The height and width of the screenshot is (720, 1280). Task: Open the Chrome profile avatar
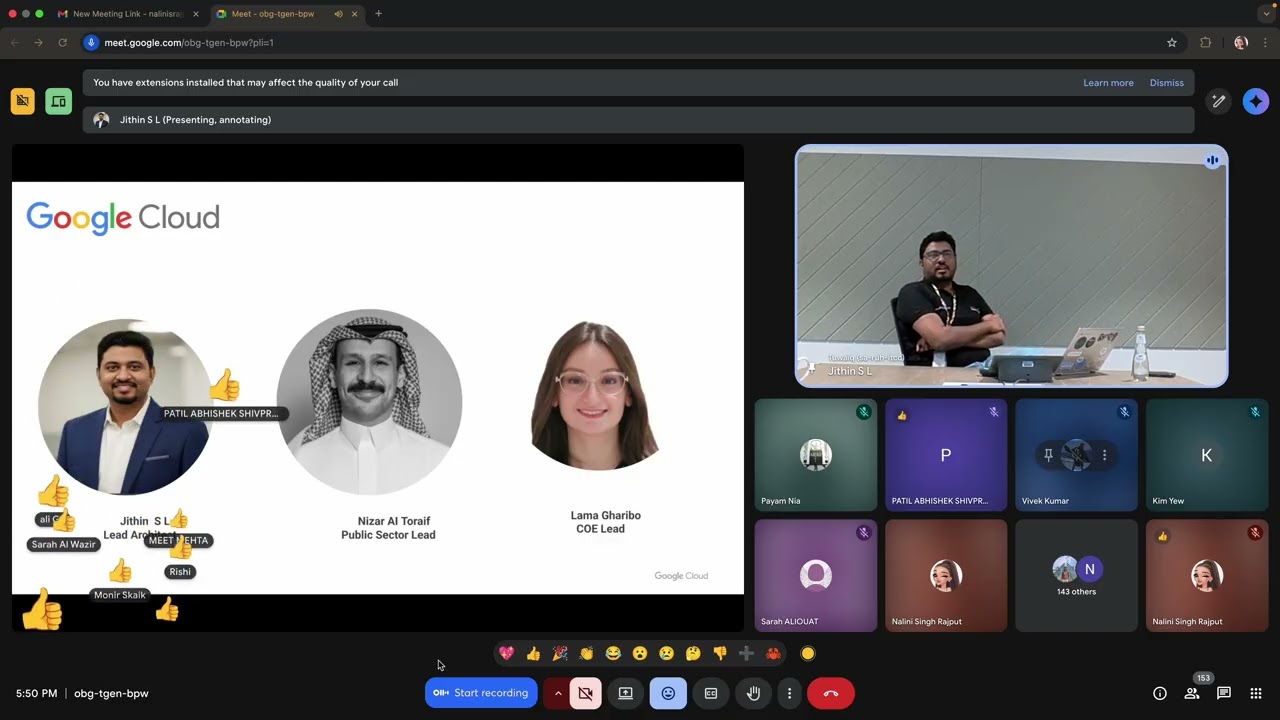click(1241, 43)
